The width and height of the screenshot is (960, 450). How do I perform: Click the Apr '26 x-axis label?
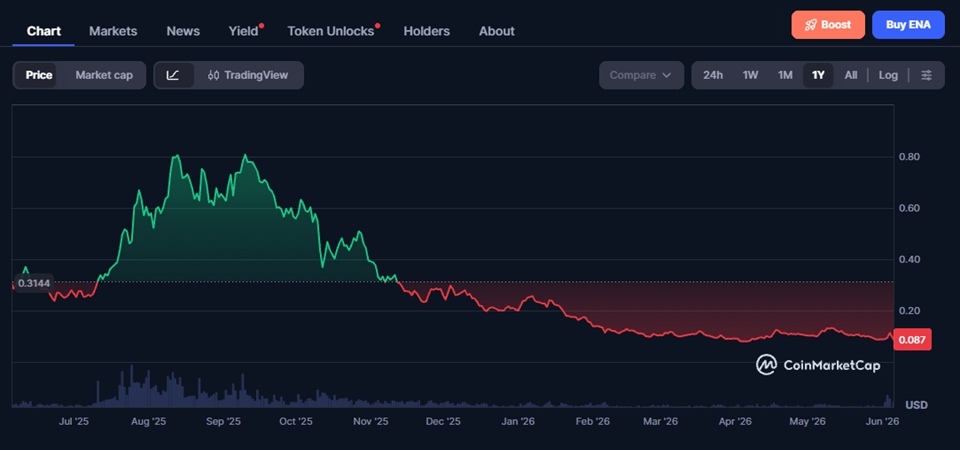point(735,422)
